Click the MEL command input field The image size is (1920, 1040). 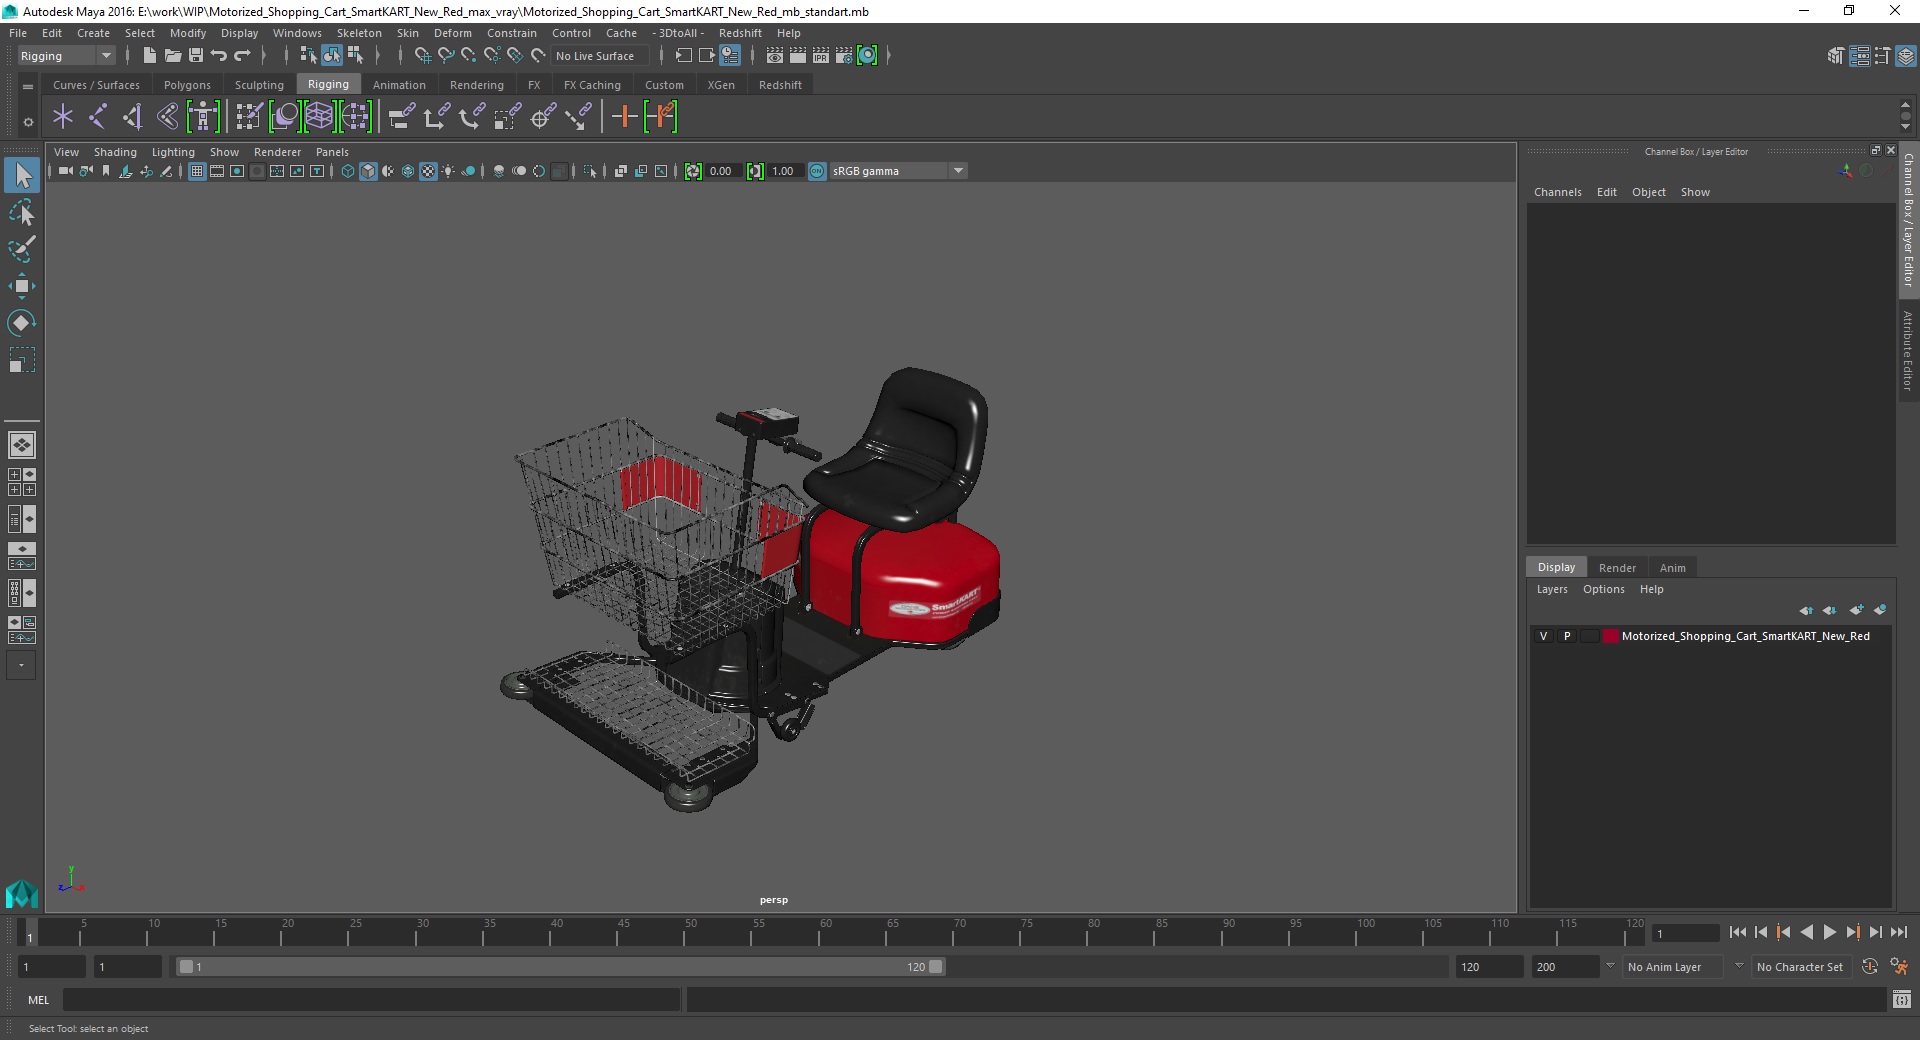(x=372, y=999)
